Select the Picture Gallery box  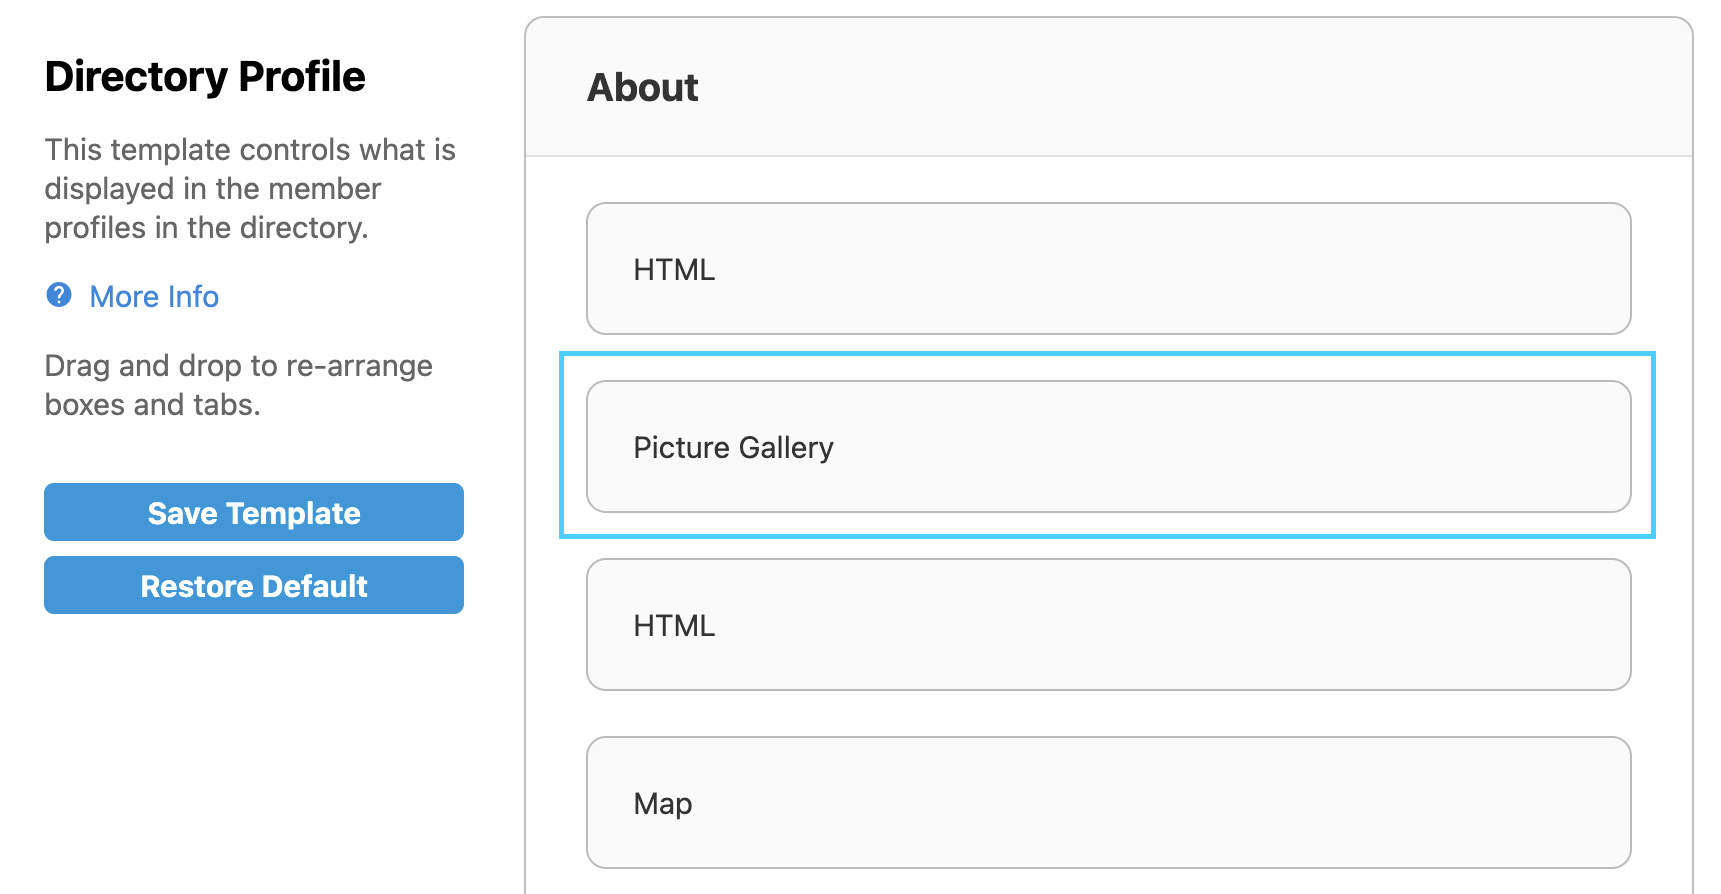click(x=1108, y=447)
